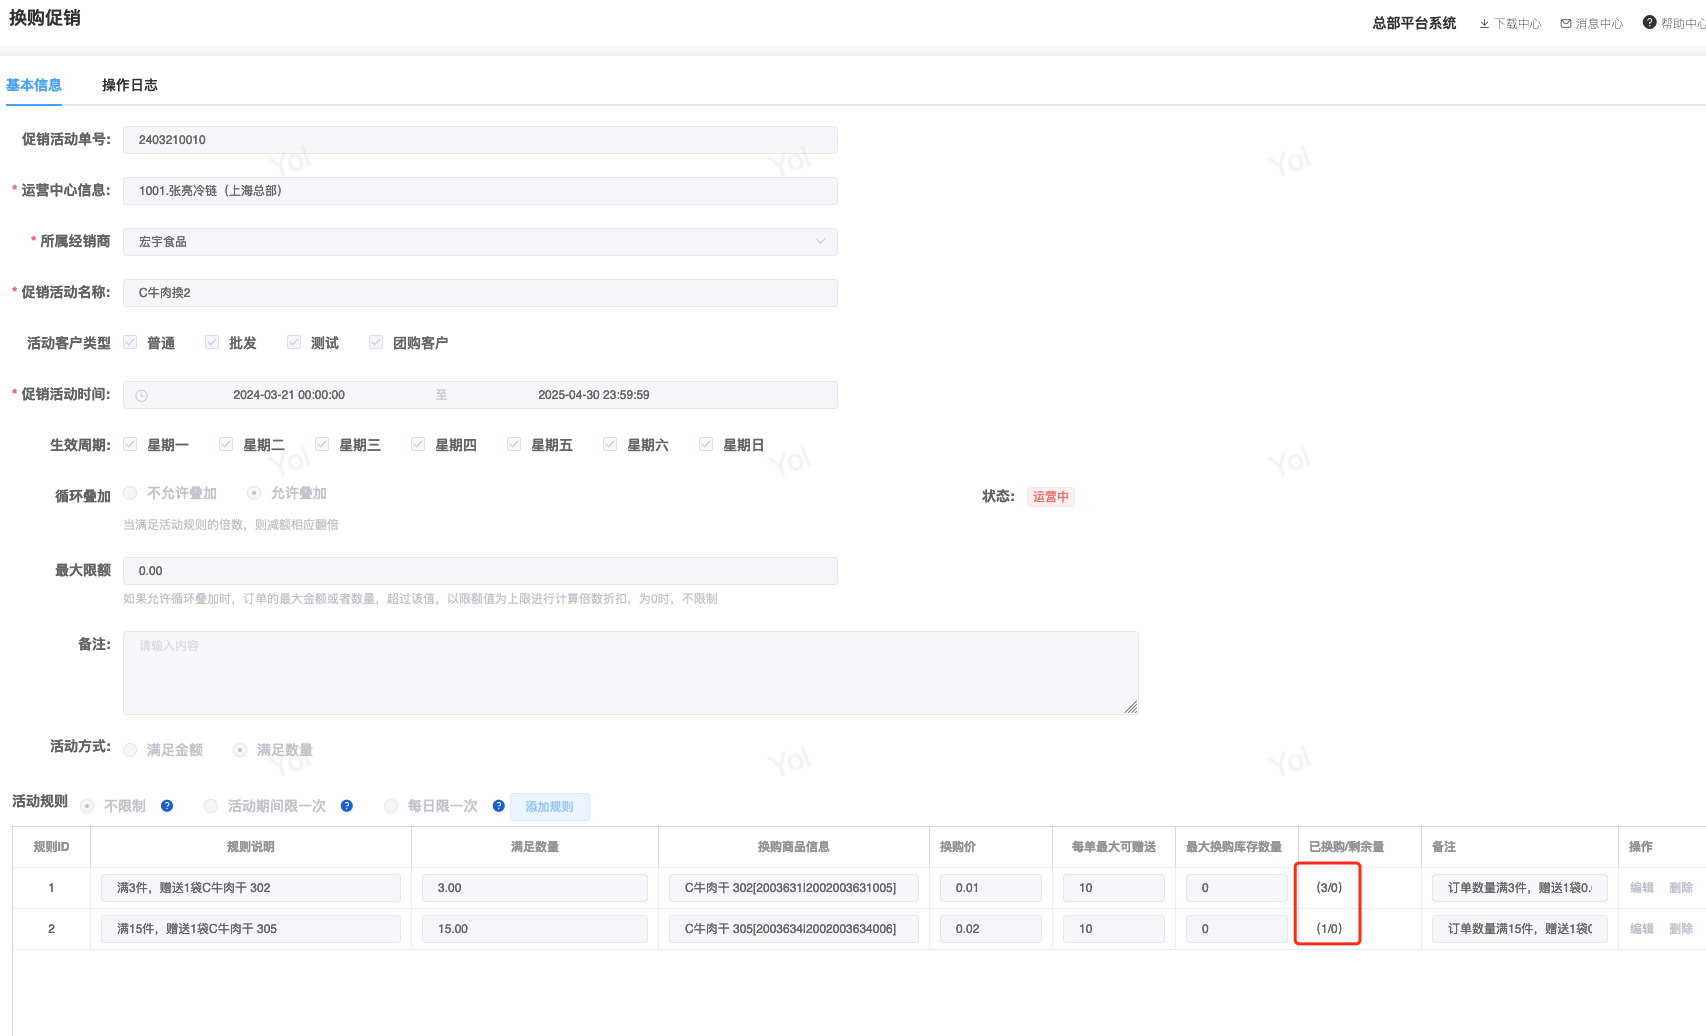This screenshot has width=1706, height=1036.
Task: Click 删除 for rule 1
Action: [x=1681, y=888]
